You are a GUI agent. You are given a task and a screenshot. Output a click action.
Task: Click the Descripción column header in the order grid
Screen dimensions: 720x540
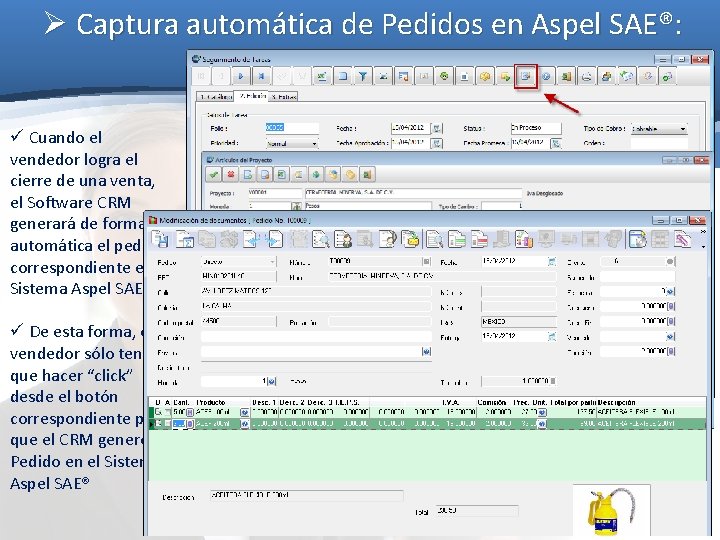[617, 402]
